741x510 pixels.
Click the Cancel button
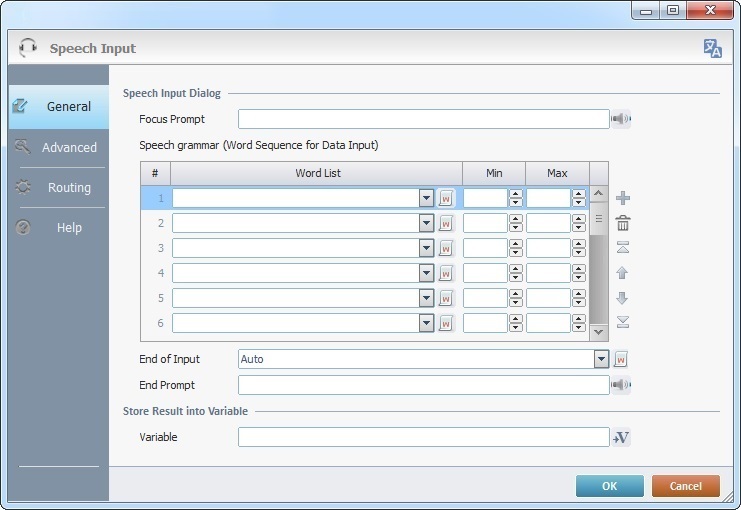point(685,486)
